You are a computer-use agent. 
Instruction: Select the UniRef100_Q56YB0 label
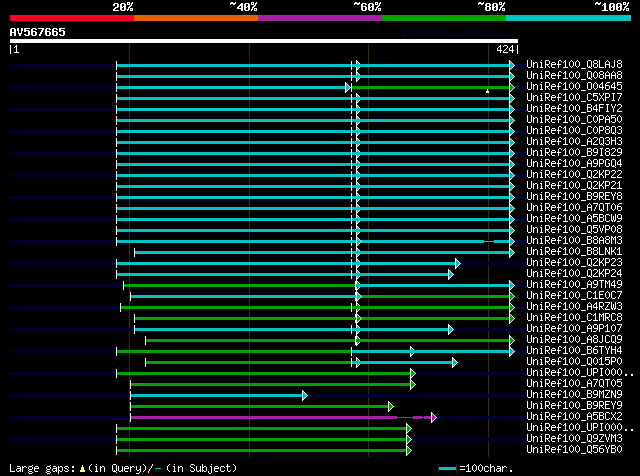click(574, 450)
